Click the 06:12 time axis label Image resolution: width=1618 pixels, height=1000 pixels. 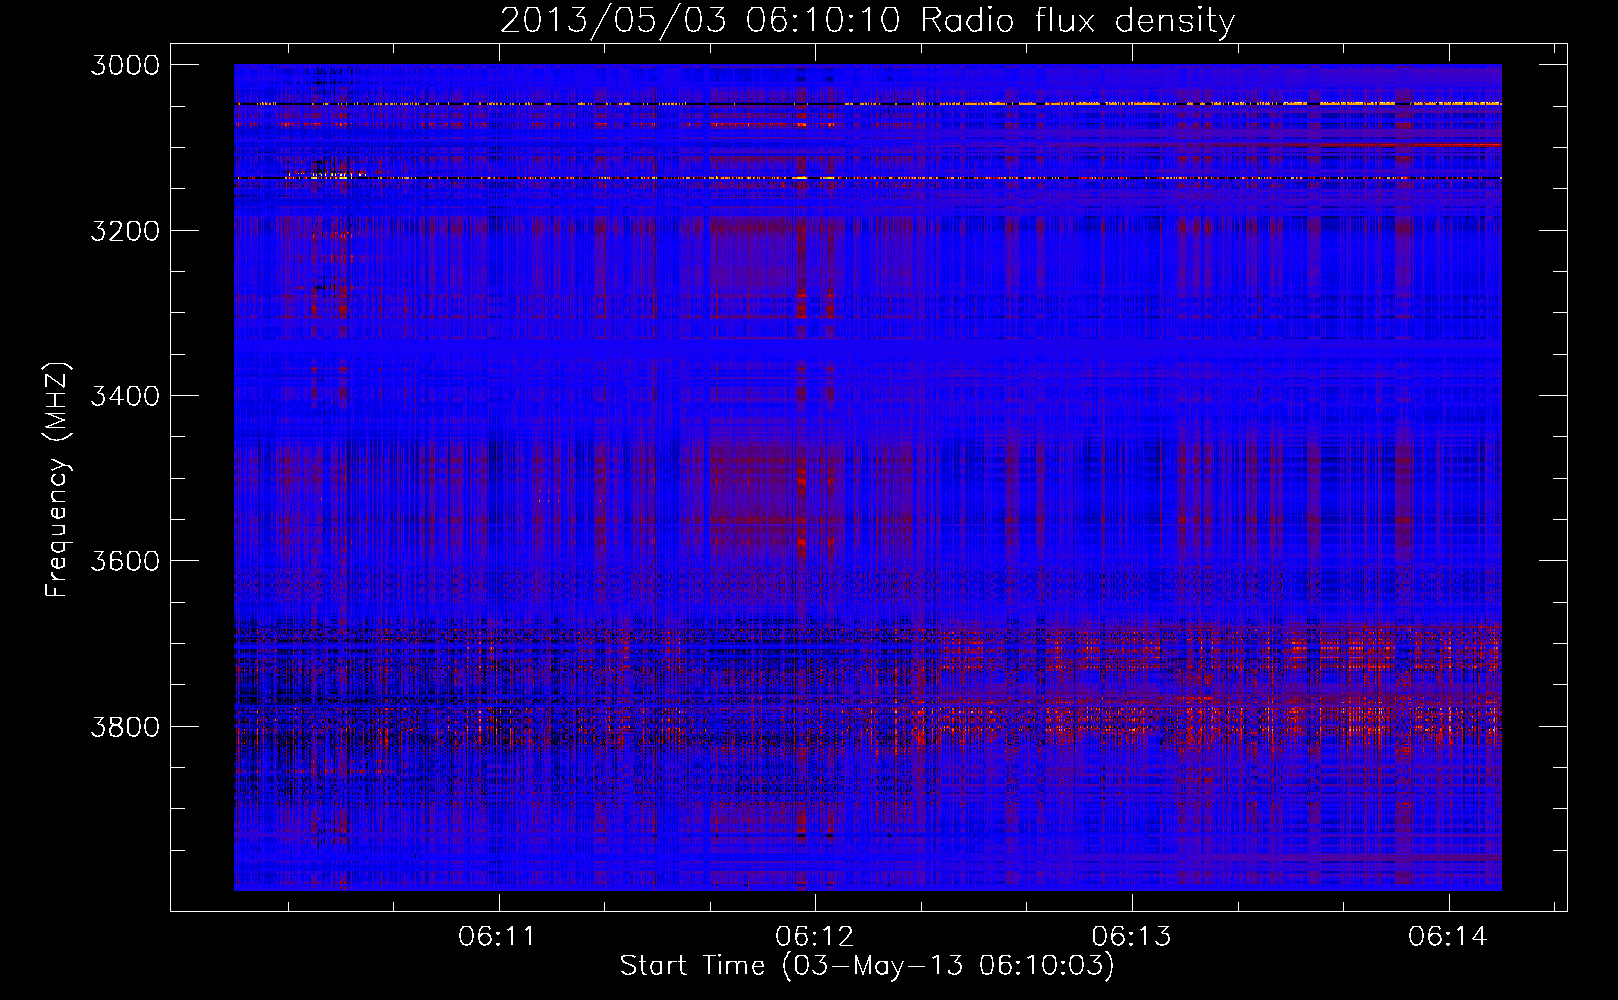coord(814,937)
